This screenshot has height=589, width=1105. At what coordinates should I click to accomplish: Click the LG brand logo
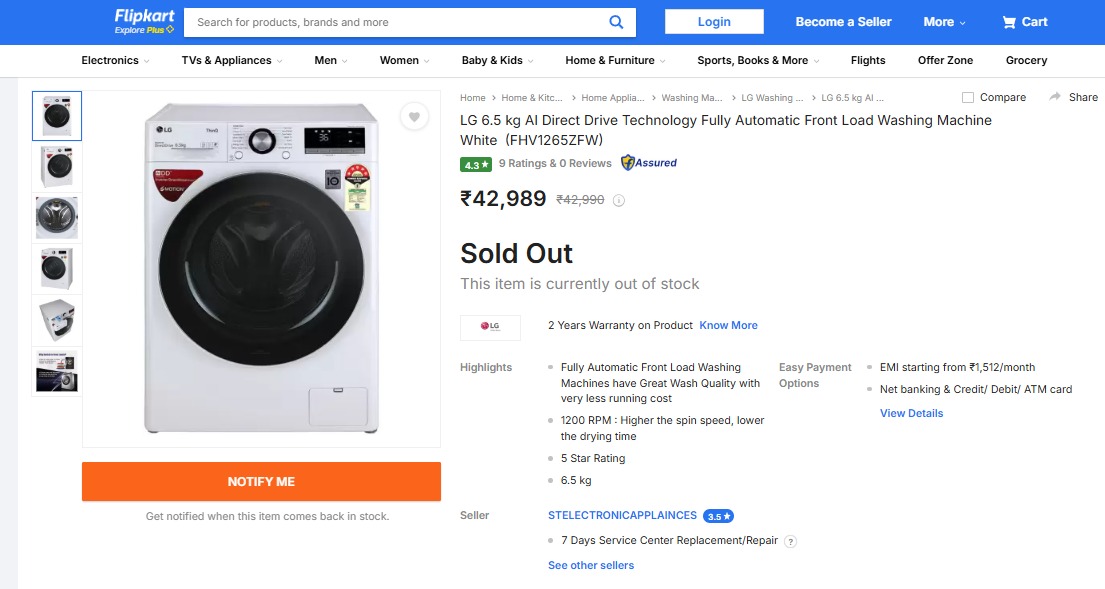[x=490, y=327]
